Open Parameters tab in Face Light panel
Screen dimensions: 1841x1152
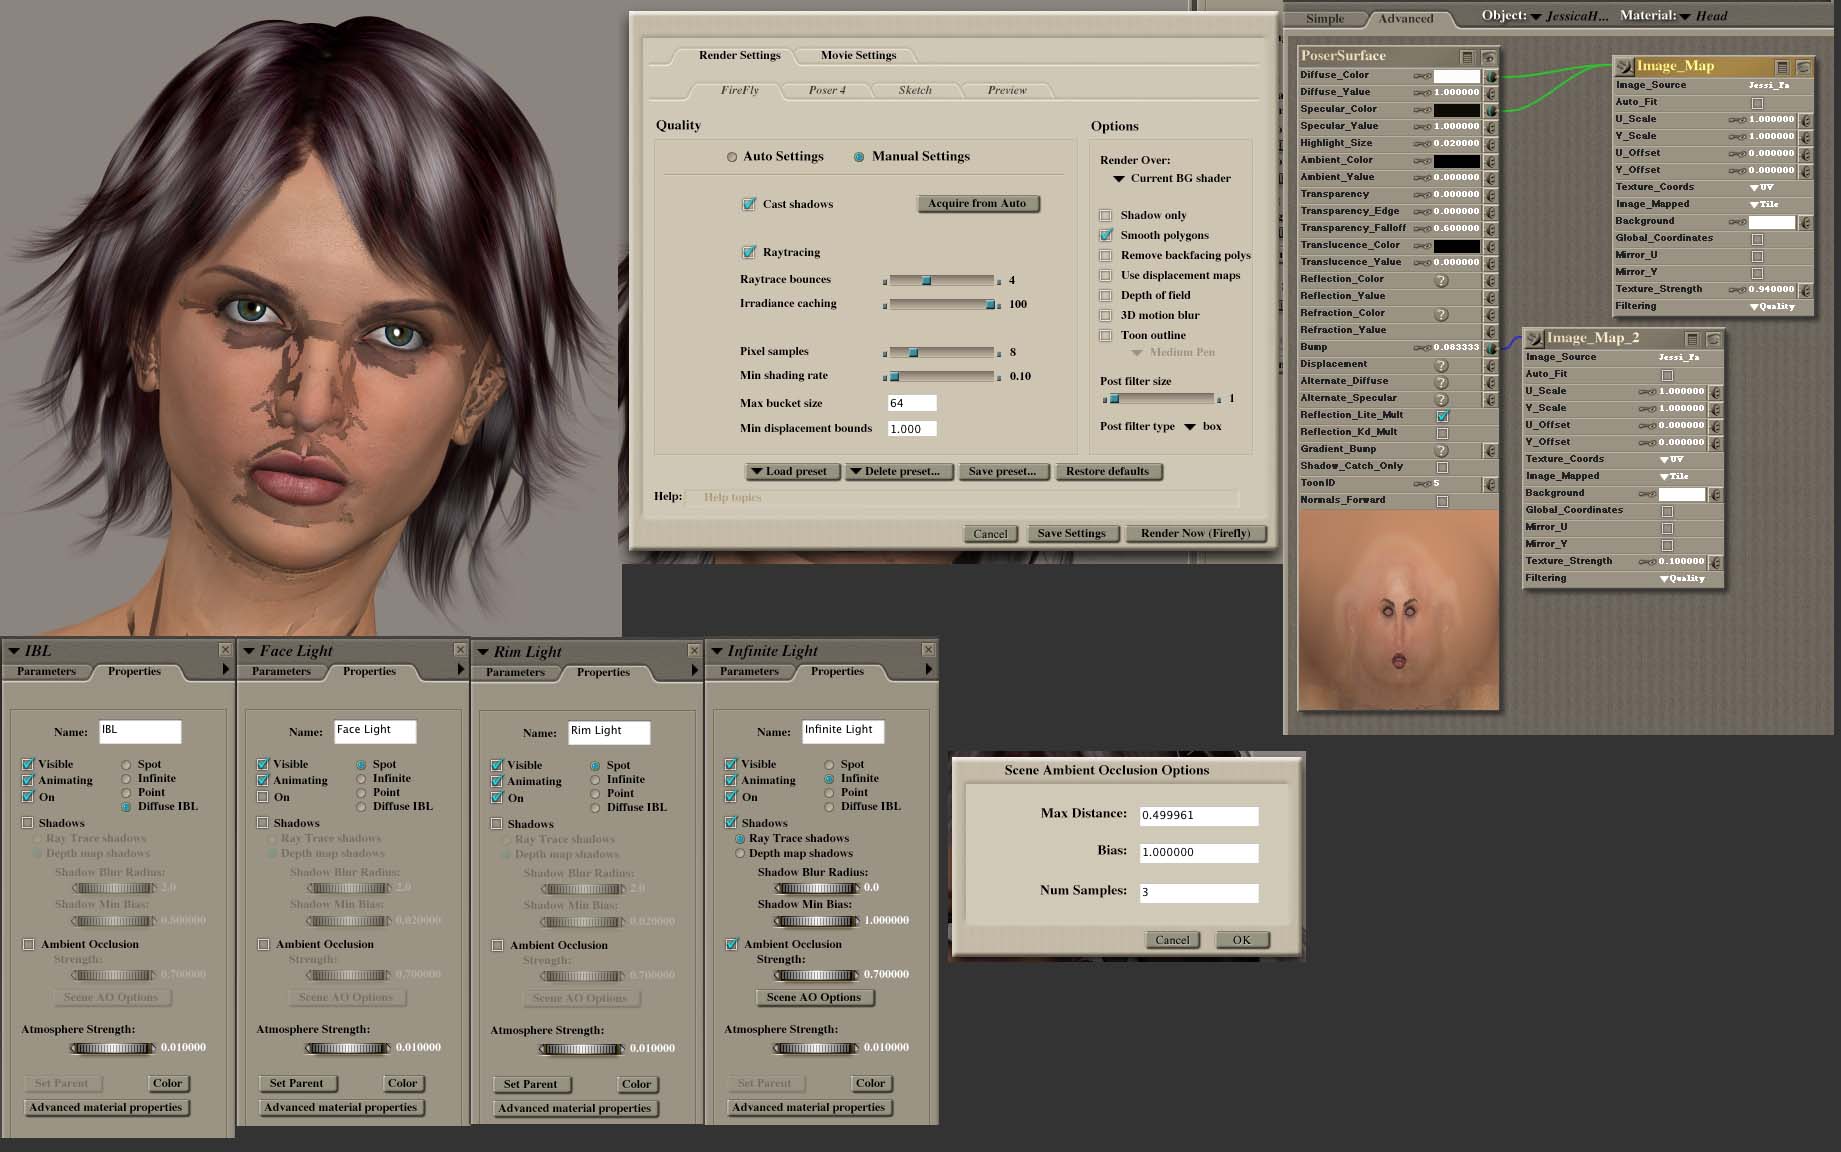(x=281, y=671)
